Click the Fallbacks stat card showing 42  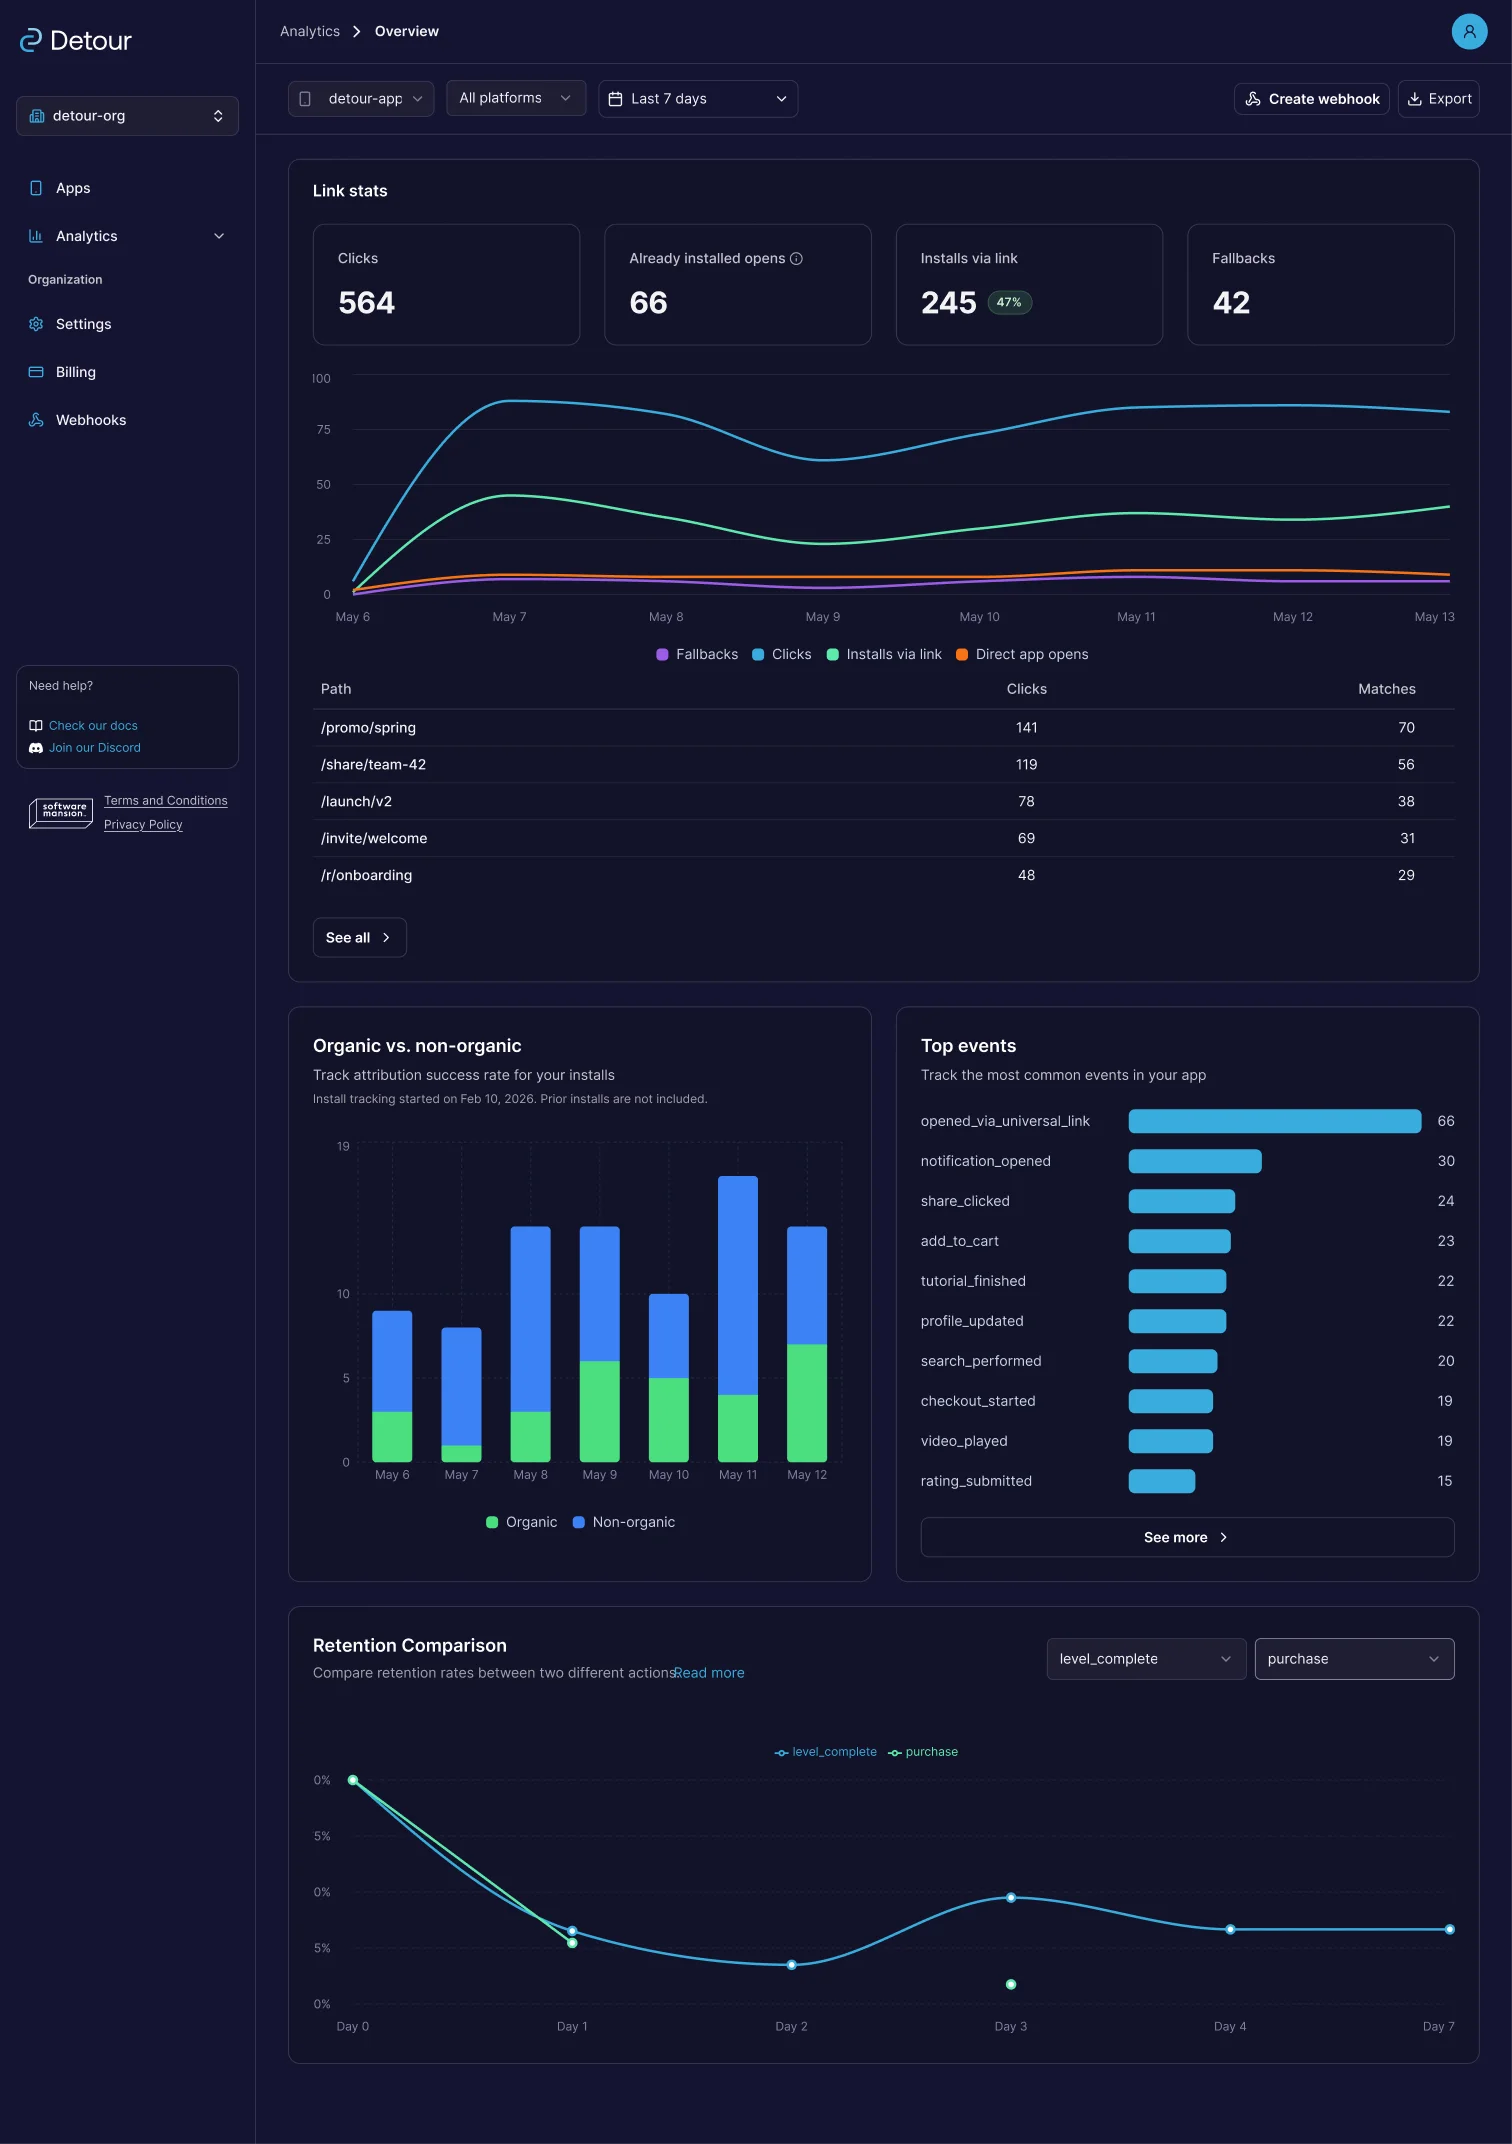pyautogui.click(x=1321, y=285)
